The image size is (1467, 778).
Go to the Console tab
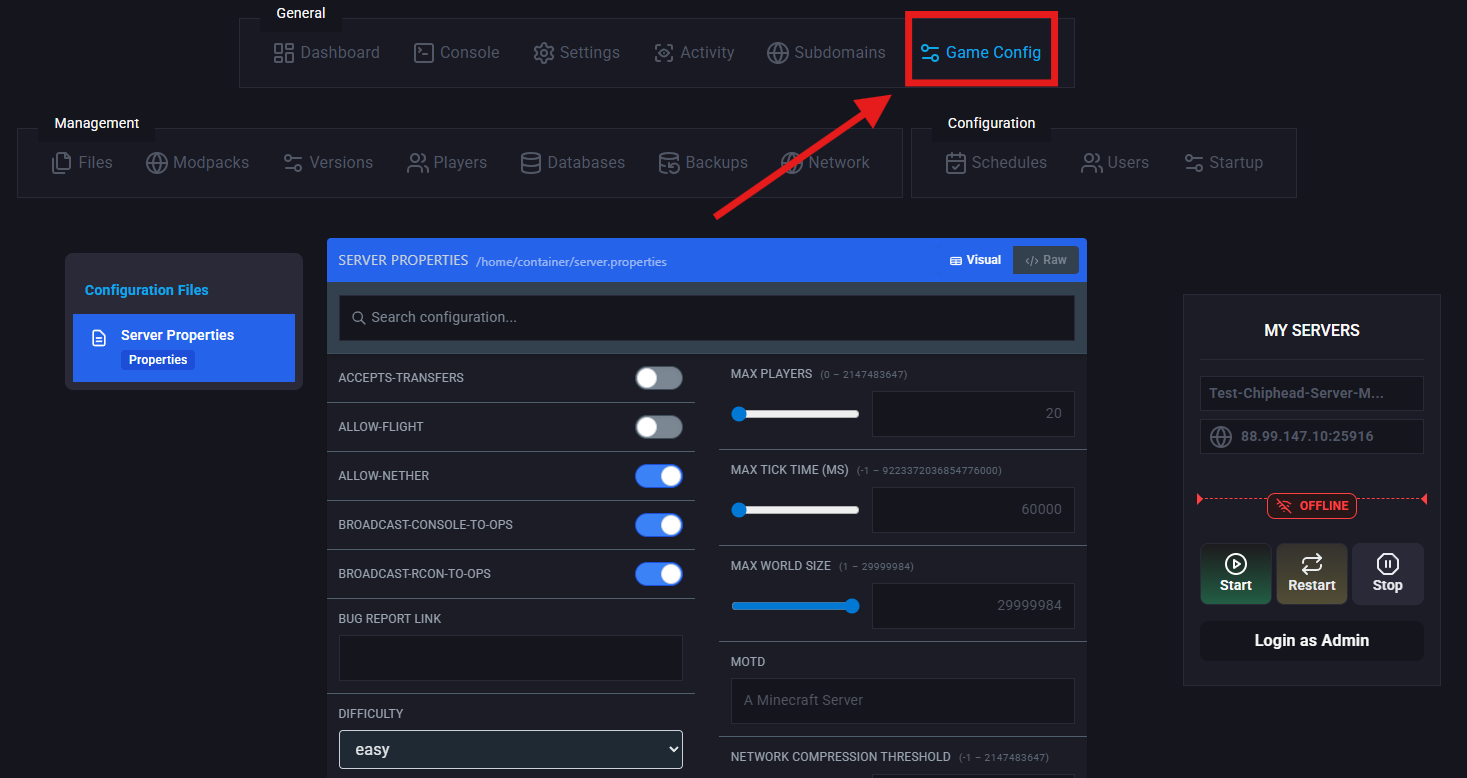click(457, 53)
